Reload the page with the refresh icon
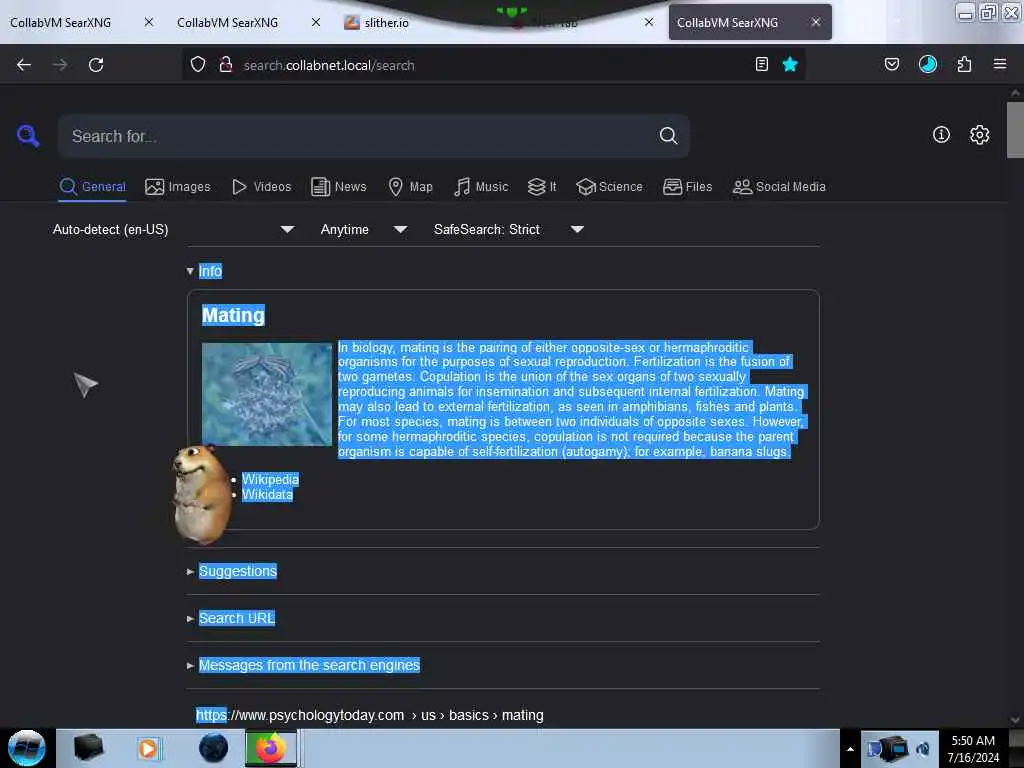This screenshot has width=1024, height=768. point(96,65)
